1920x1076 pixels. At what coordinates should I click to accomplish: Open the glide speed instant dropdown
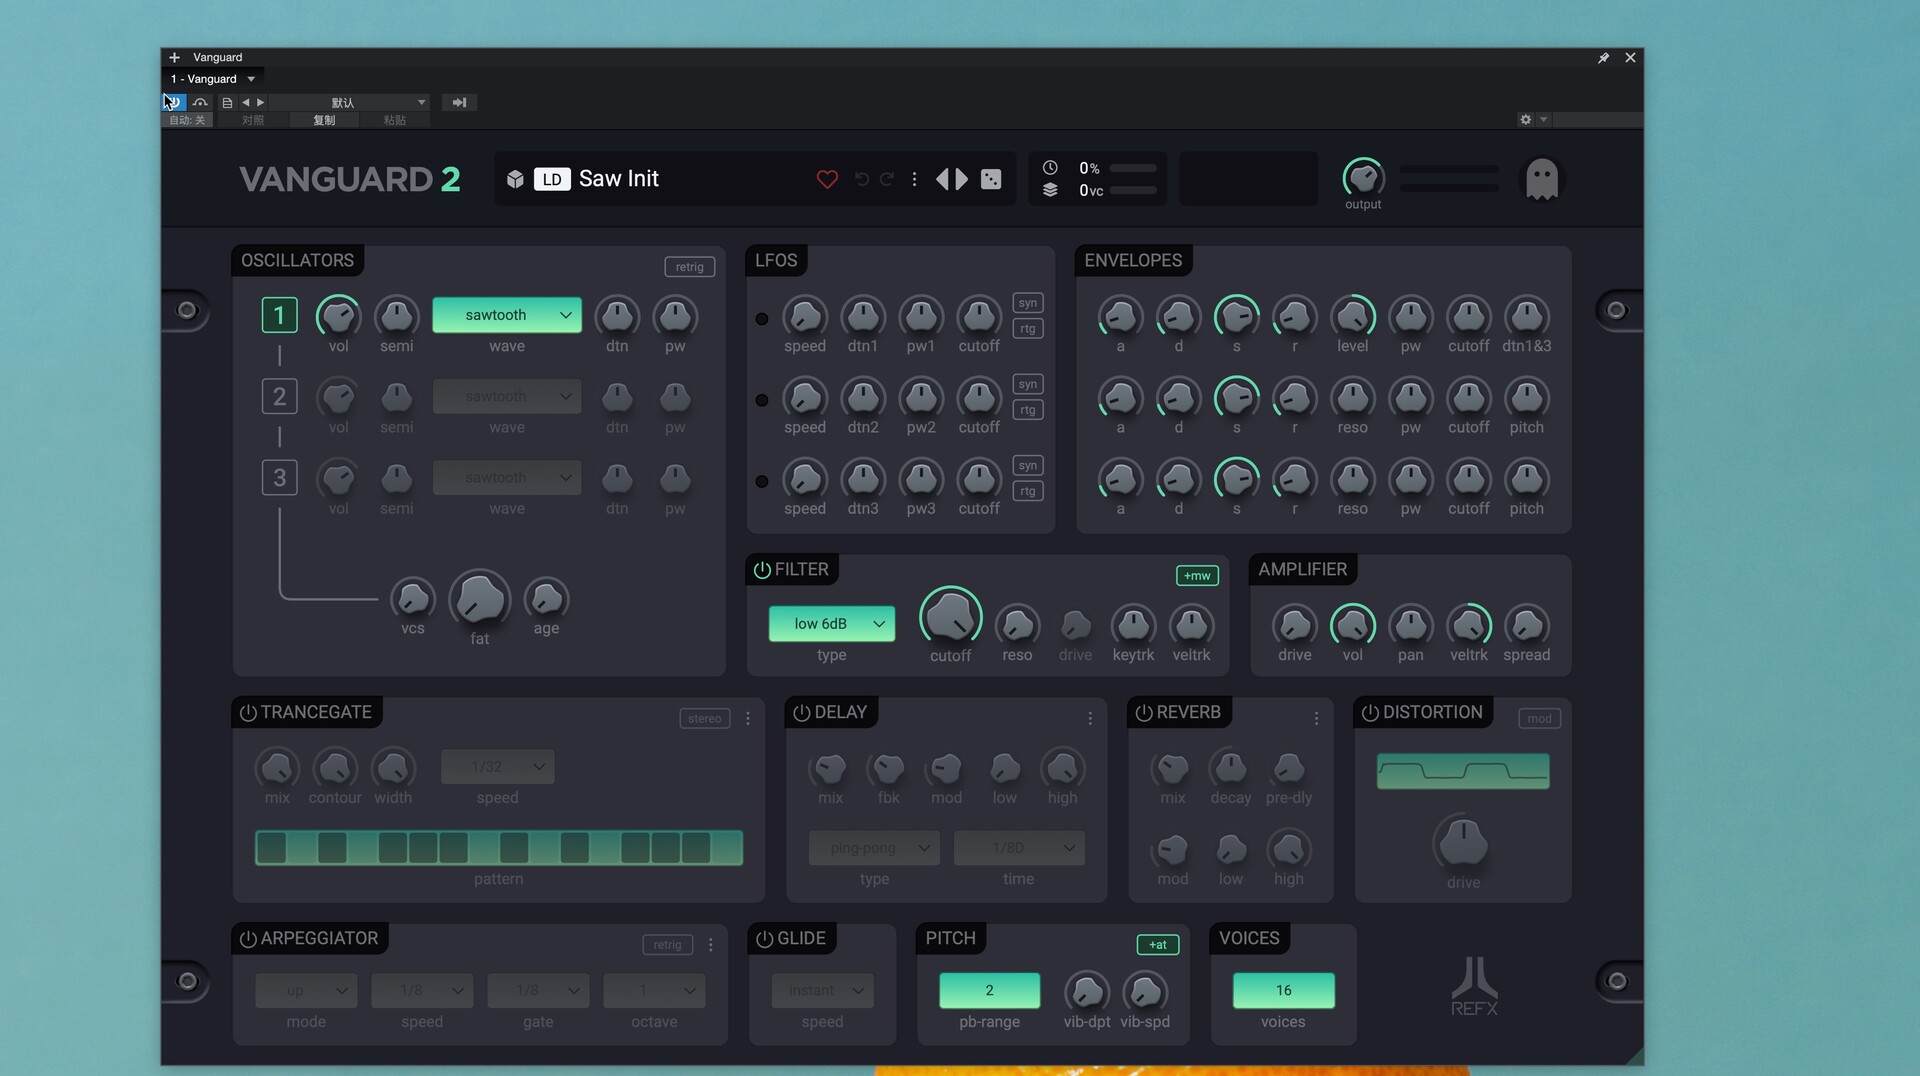click(823, 991)
